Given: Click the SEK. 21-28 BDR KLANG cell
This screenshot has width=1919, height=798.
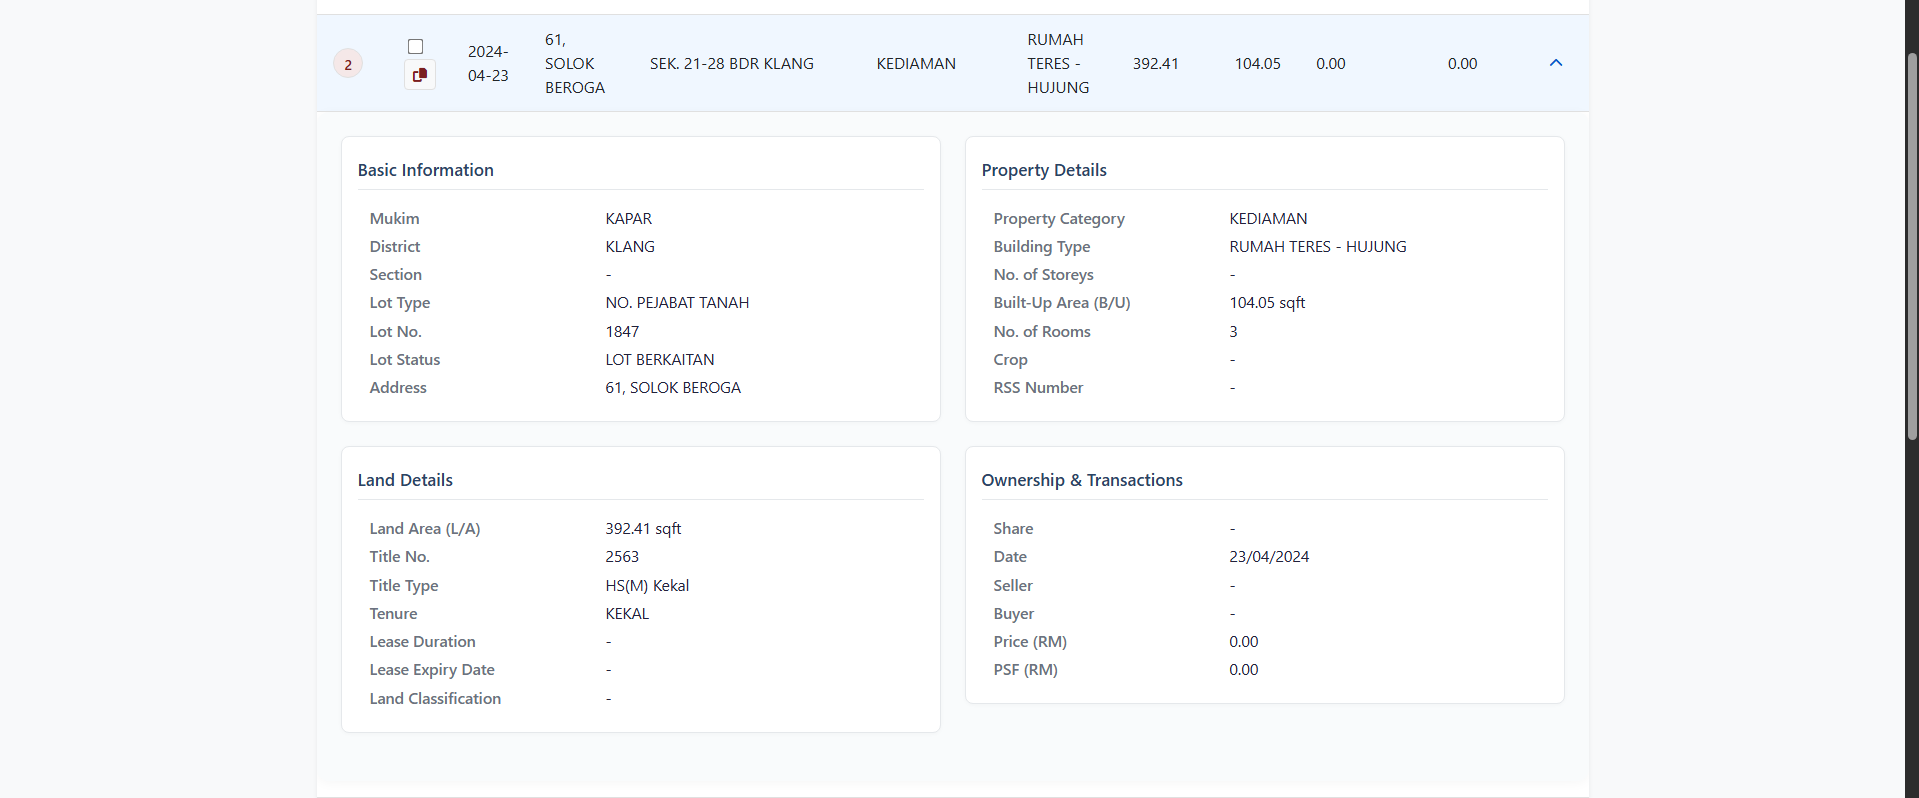Looking at the screenshot, I should [x=731, y=64].
